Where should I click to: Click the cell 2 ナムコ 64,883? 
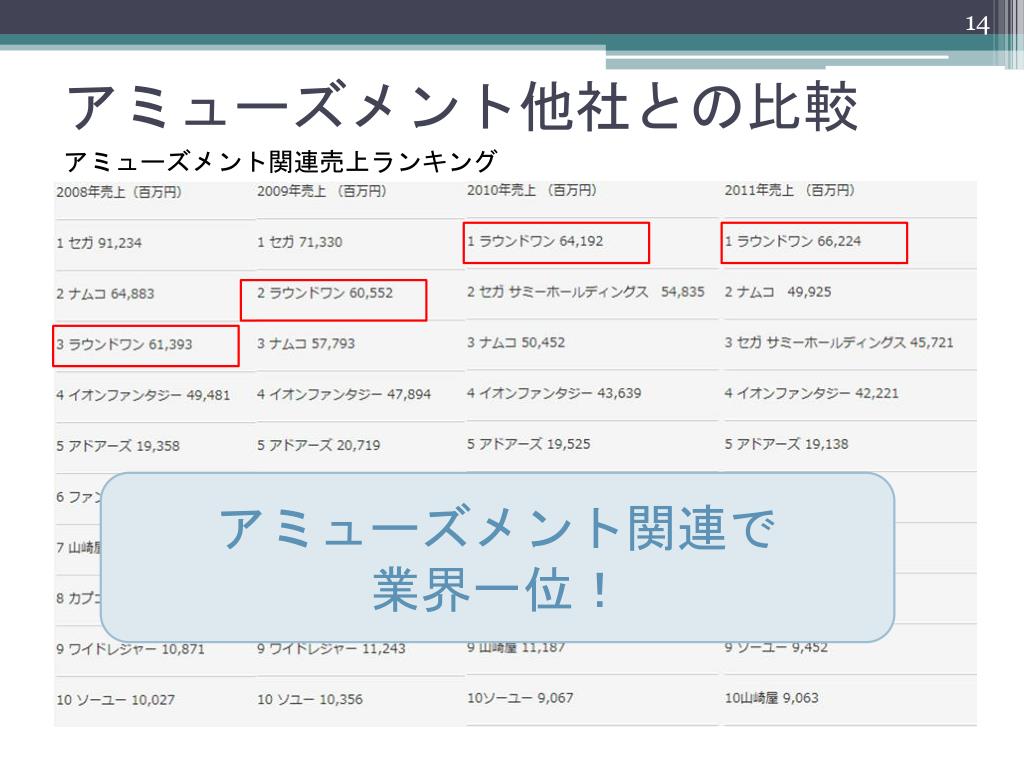pyautogui.click(x=105, y=294)
